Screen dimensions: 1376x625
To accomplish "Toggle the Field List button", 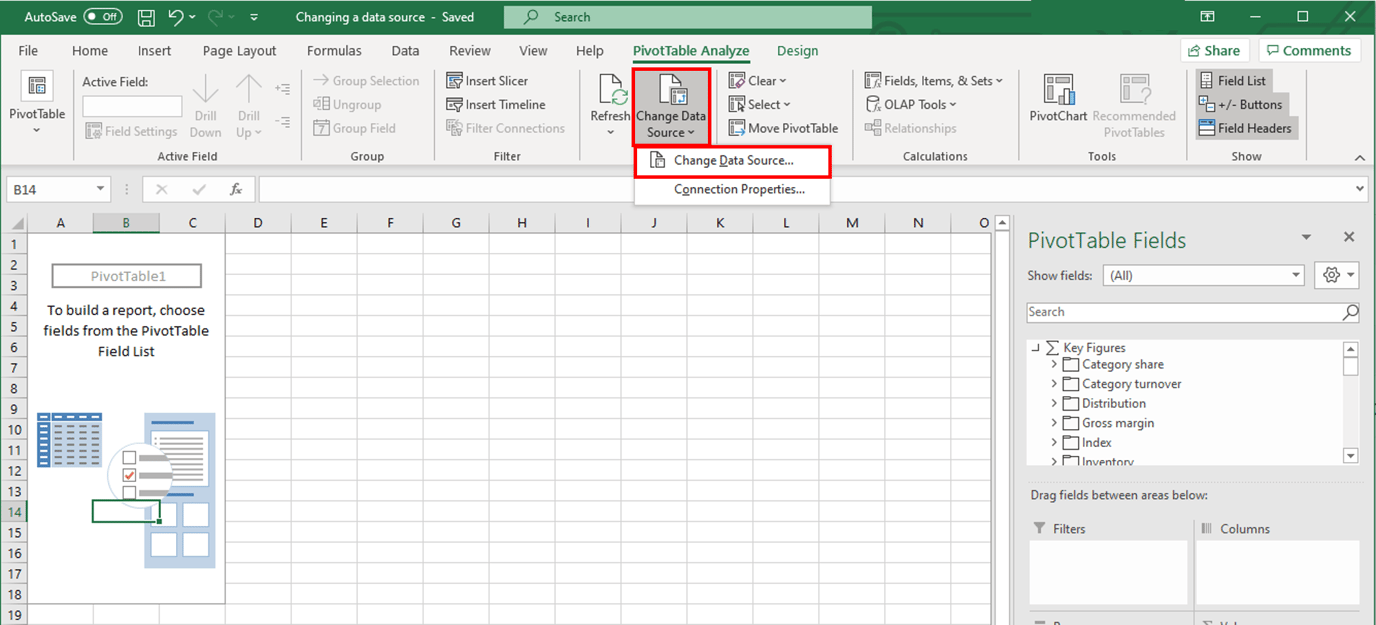I will [1233, 80].
